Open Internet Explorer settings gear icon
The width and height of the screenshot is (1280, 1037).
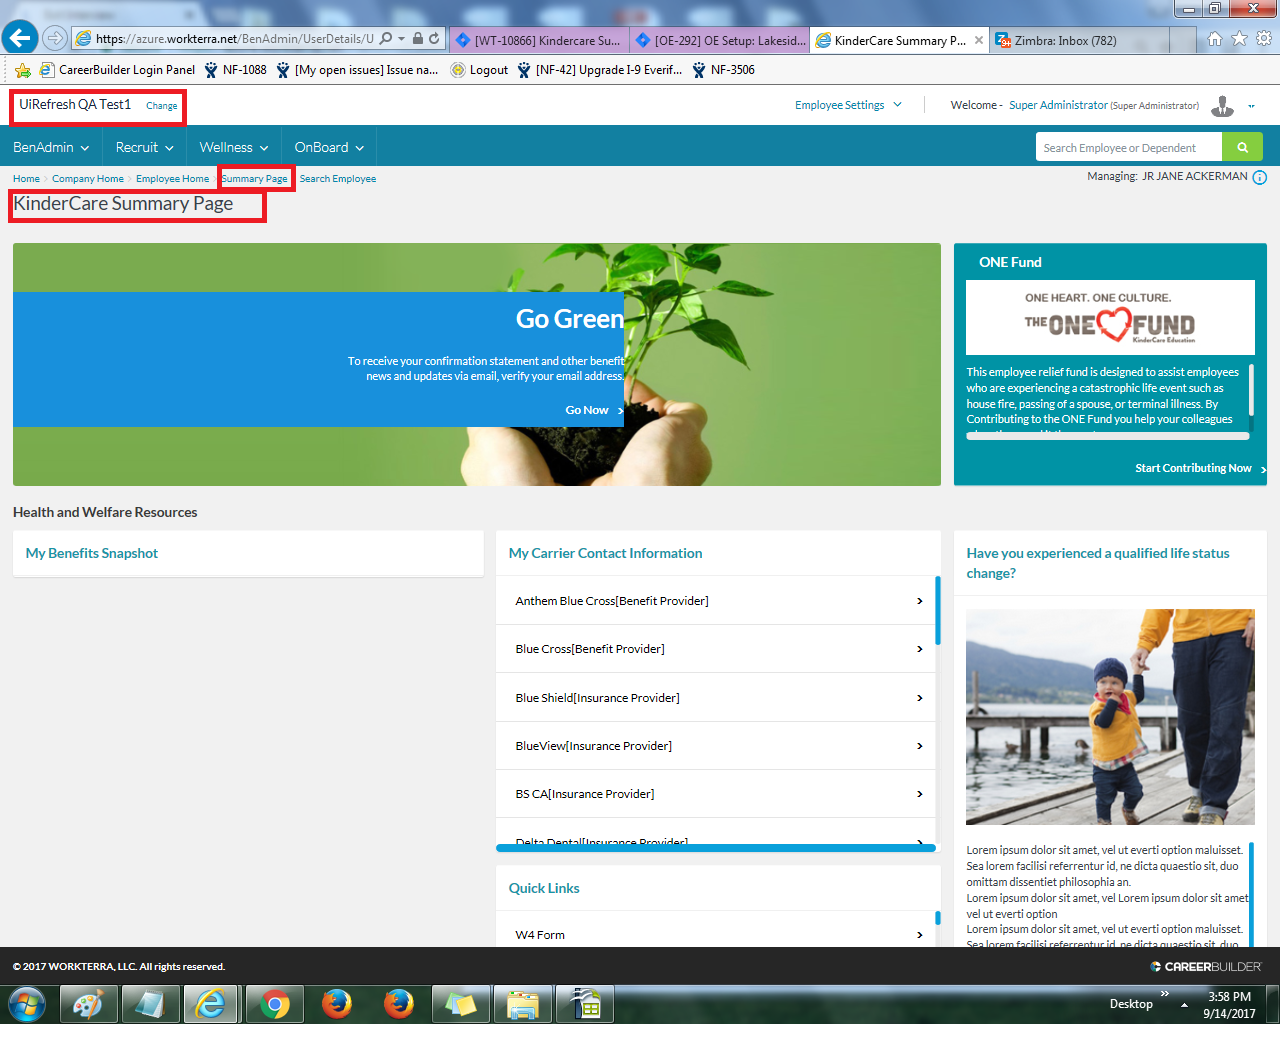point(1262,37)
